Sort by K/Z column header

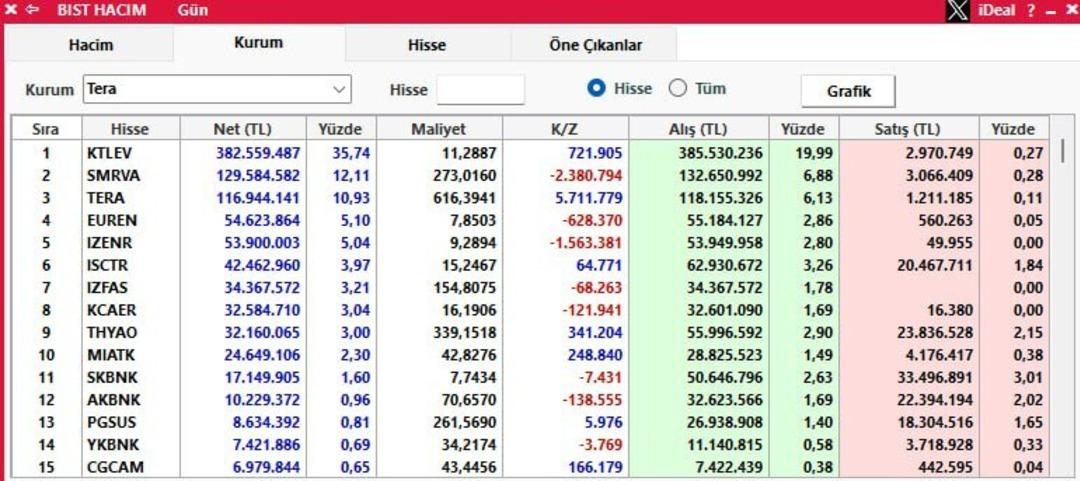point(565,129)
